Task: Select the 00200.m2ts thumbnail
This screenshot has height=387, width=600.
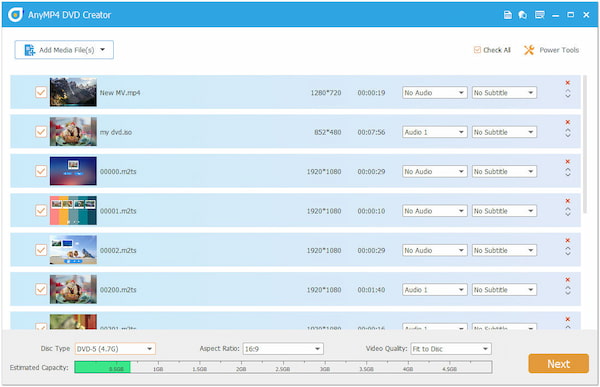Action: (x=73, y=289)
